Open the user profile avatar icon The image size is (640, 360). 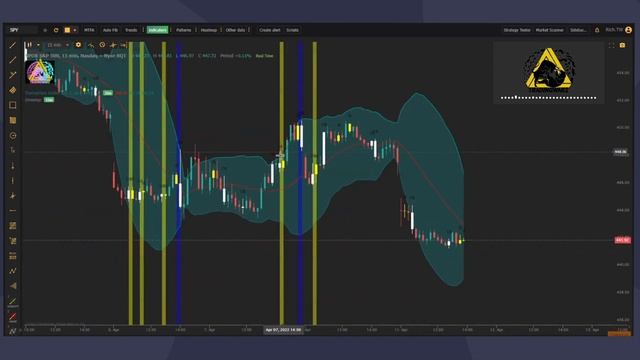629,30
